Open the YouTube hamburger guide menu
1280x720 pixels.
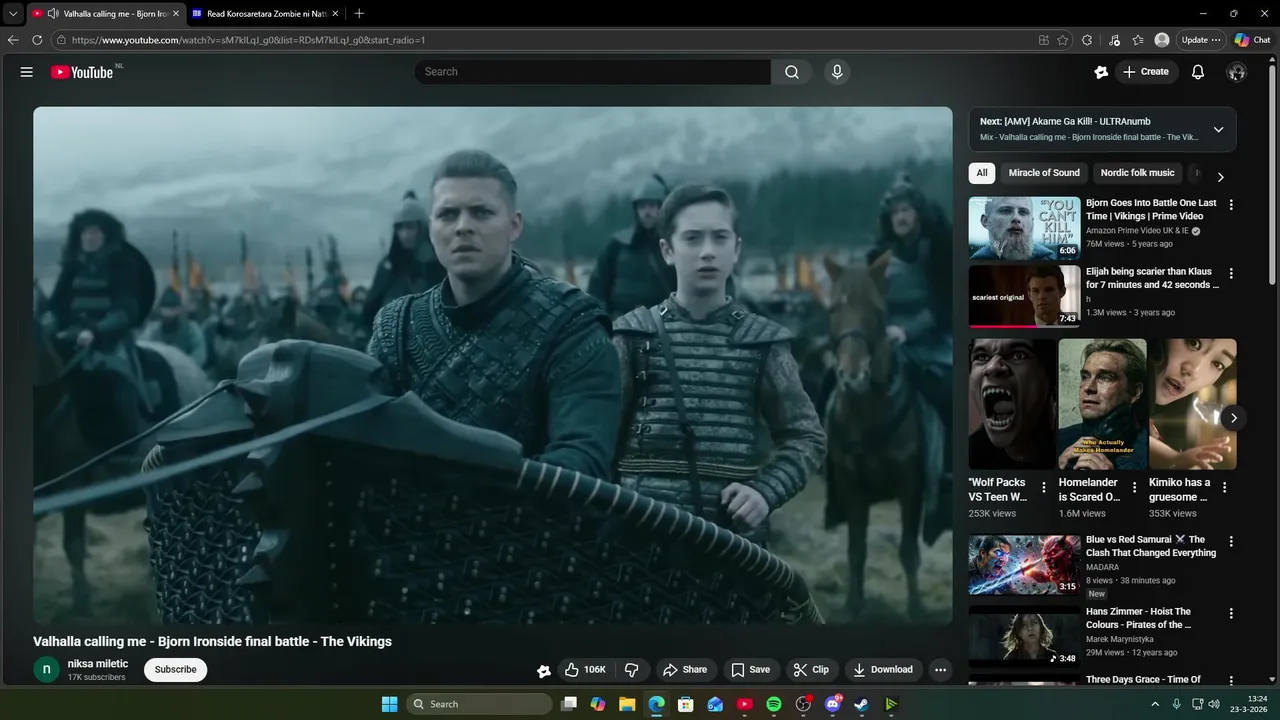point(27,72)
